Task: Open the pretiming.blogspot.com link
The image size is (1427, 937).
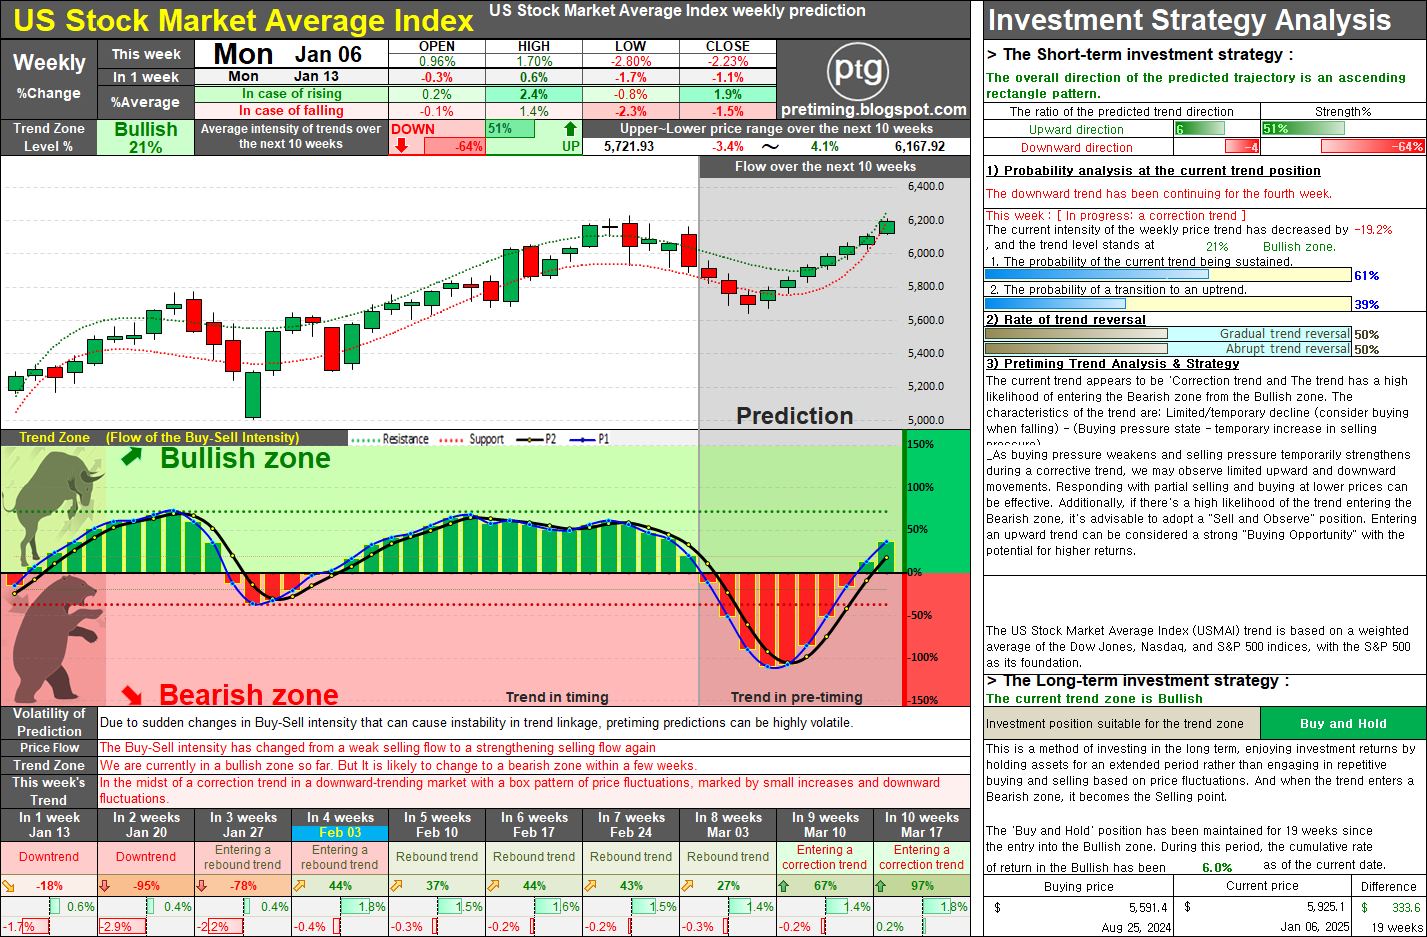Action: (873, 110)
